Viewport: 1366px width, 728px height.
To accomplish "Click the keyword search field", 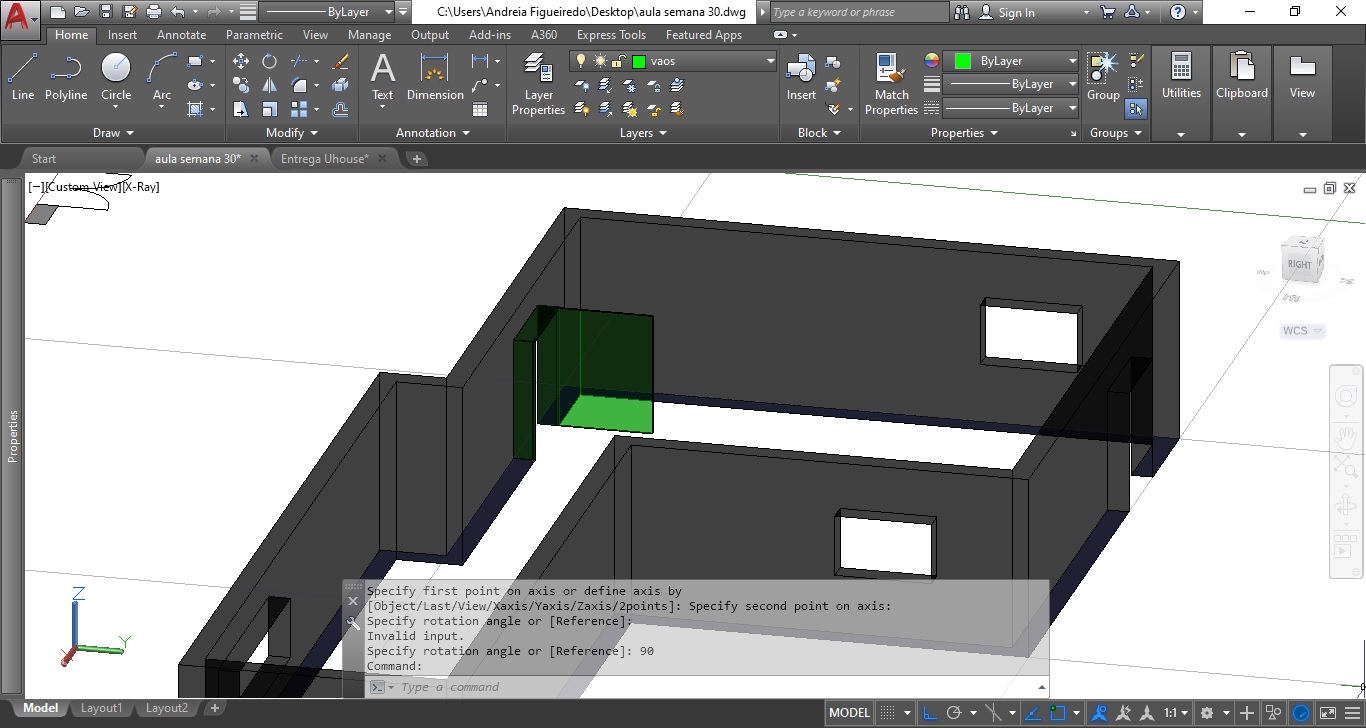I will (x=859, y=12).
